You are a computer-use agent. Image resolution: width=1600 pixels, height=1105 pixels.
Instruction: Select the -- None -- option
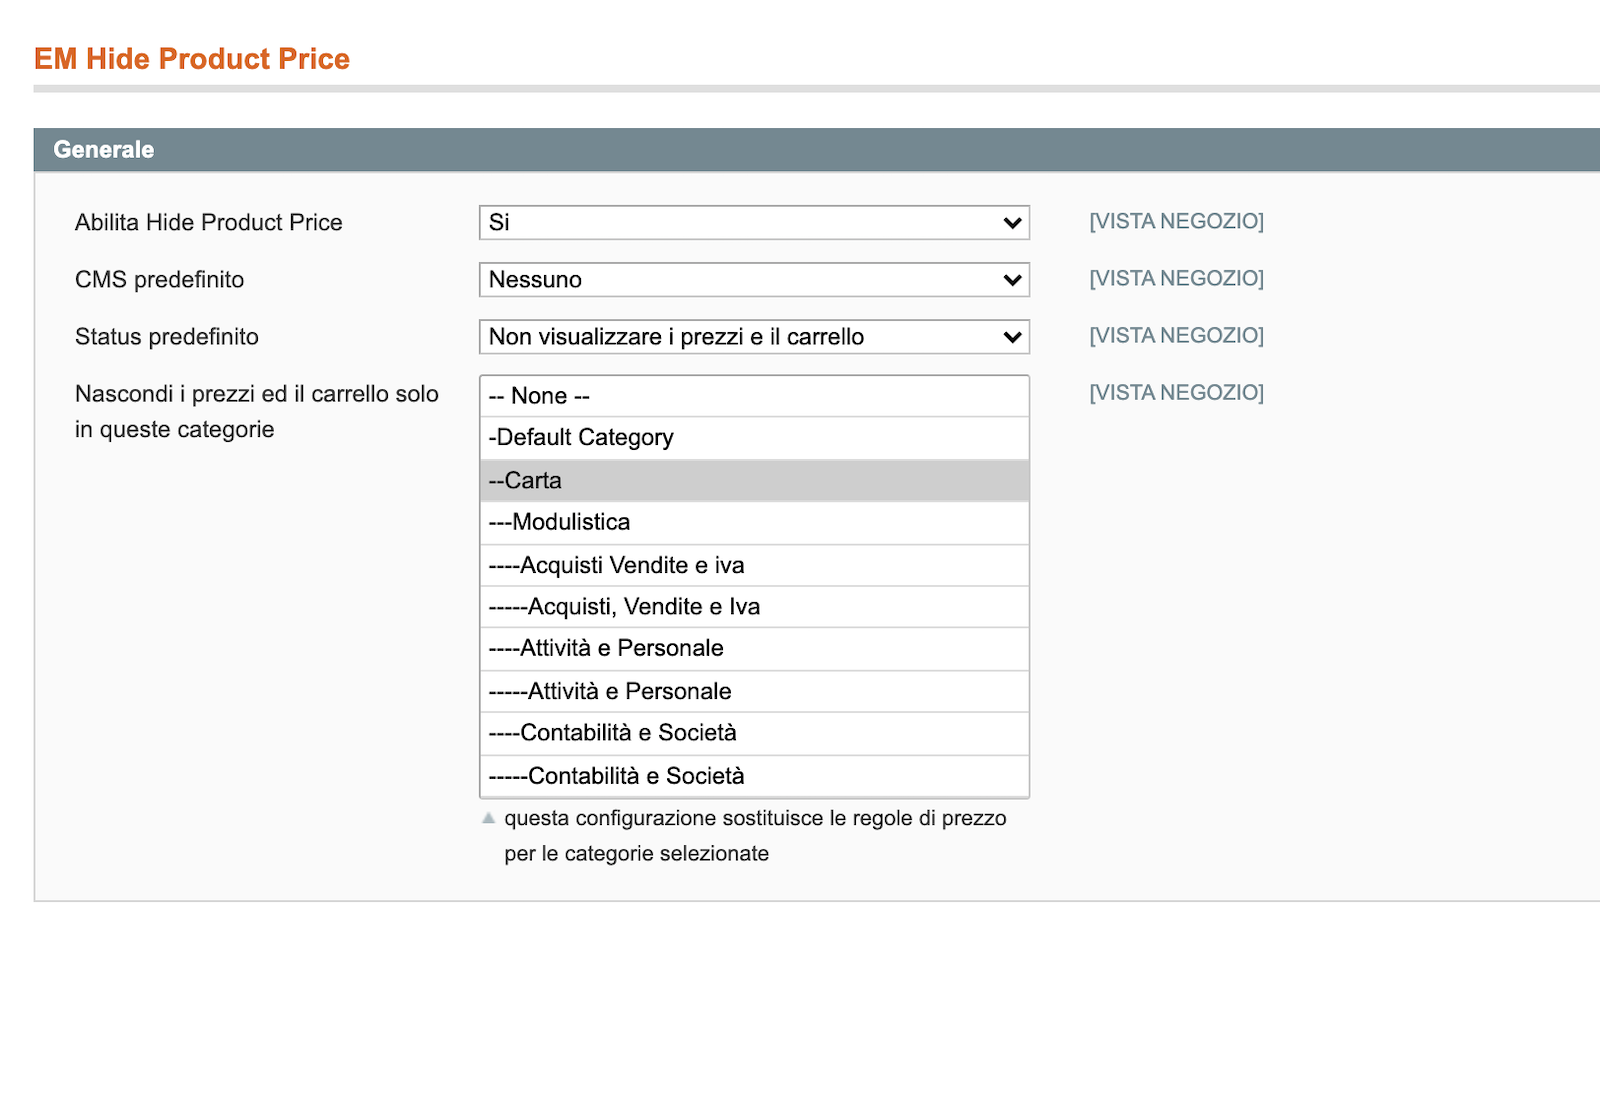[754, 396]
